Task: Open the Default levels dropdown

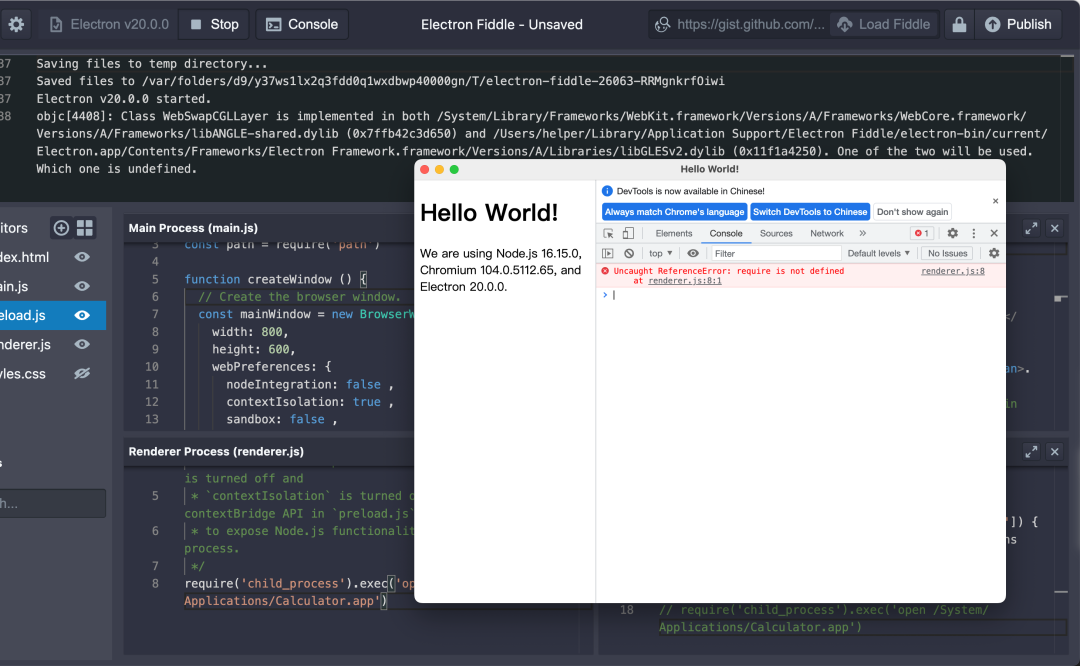Action: click(878, 253)
